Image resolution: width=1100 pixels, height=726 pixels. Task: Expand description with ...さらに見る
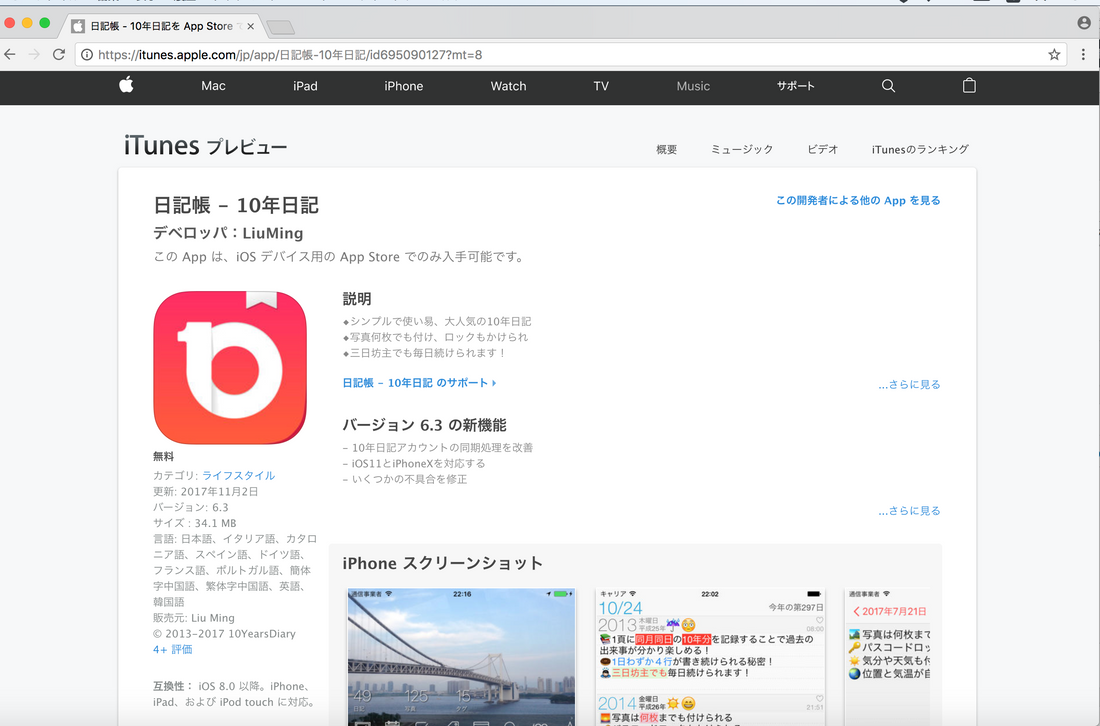click(x=909, y=384)
